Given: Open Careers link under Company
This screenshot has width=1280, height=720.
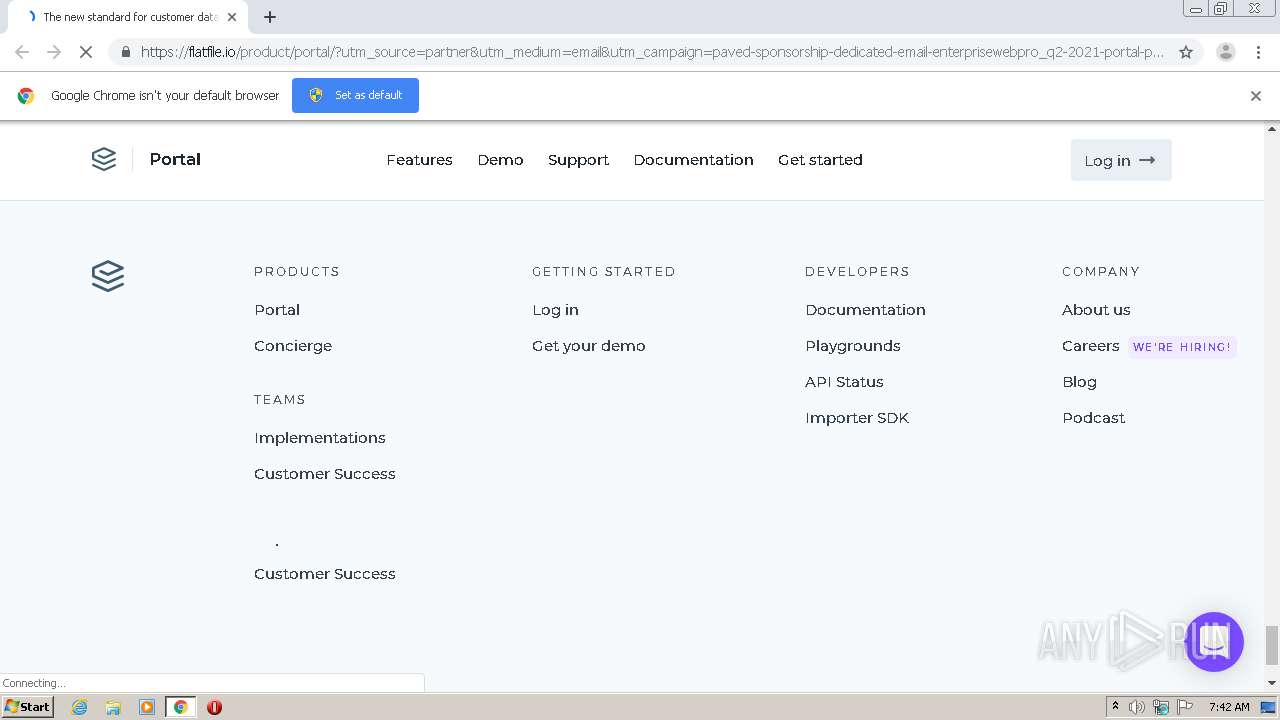Looking at the screenshot, I should 1091,346.
